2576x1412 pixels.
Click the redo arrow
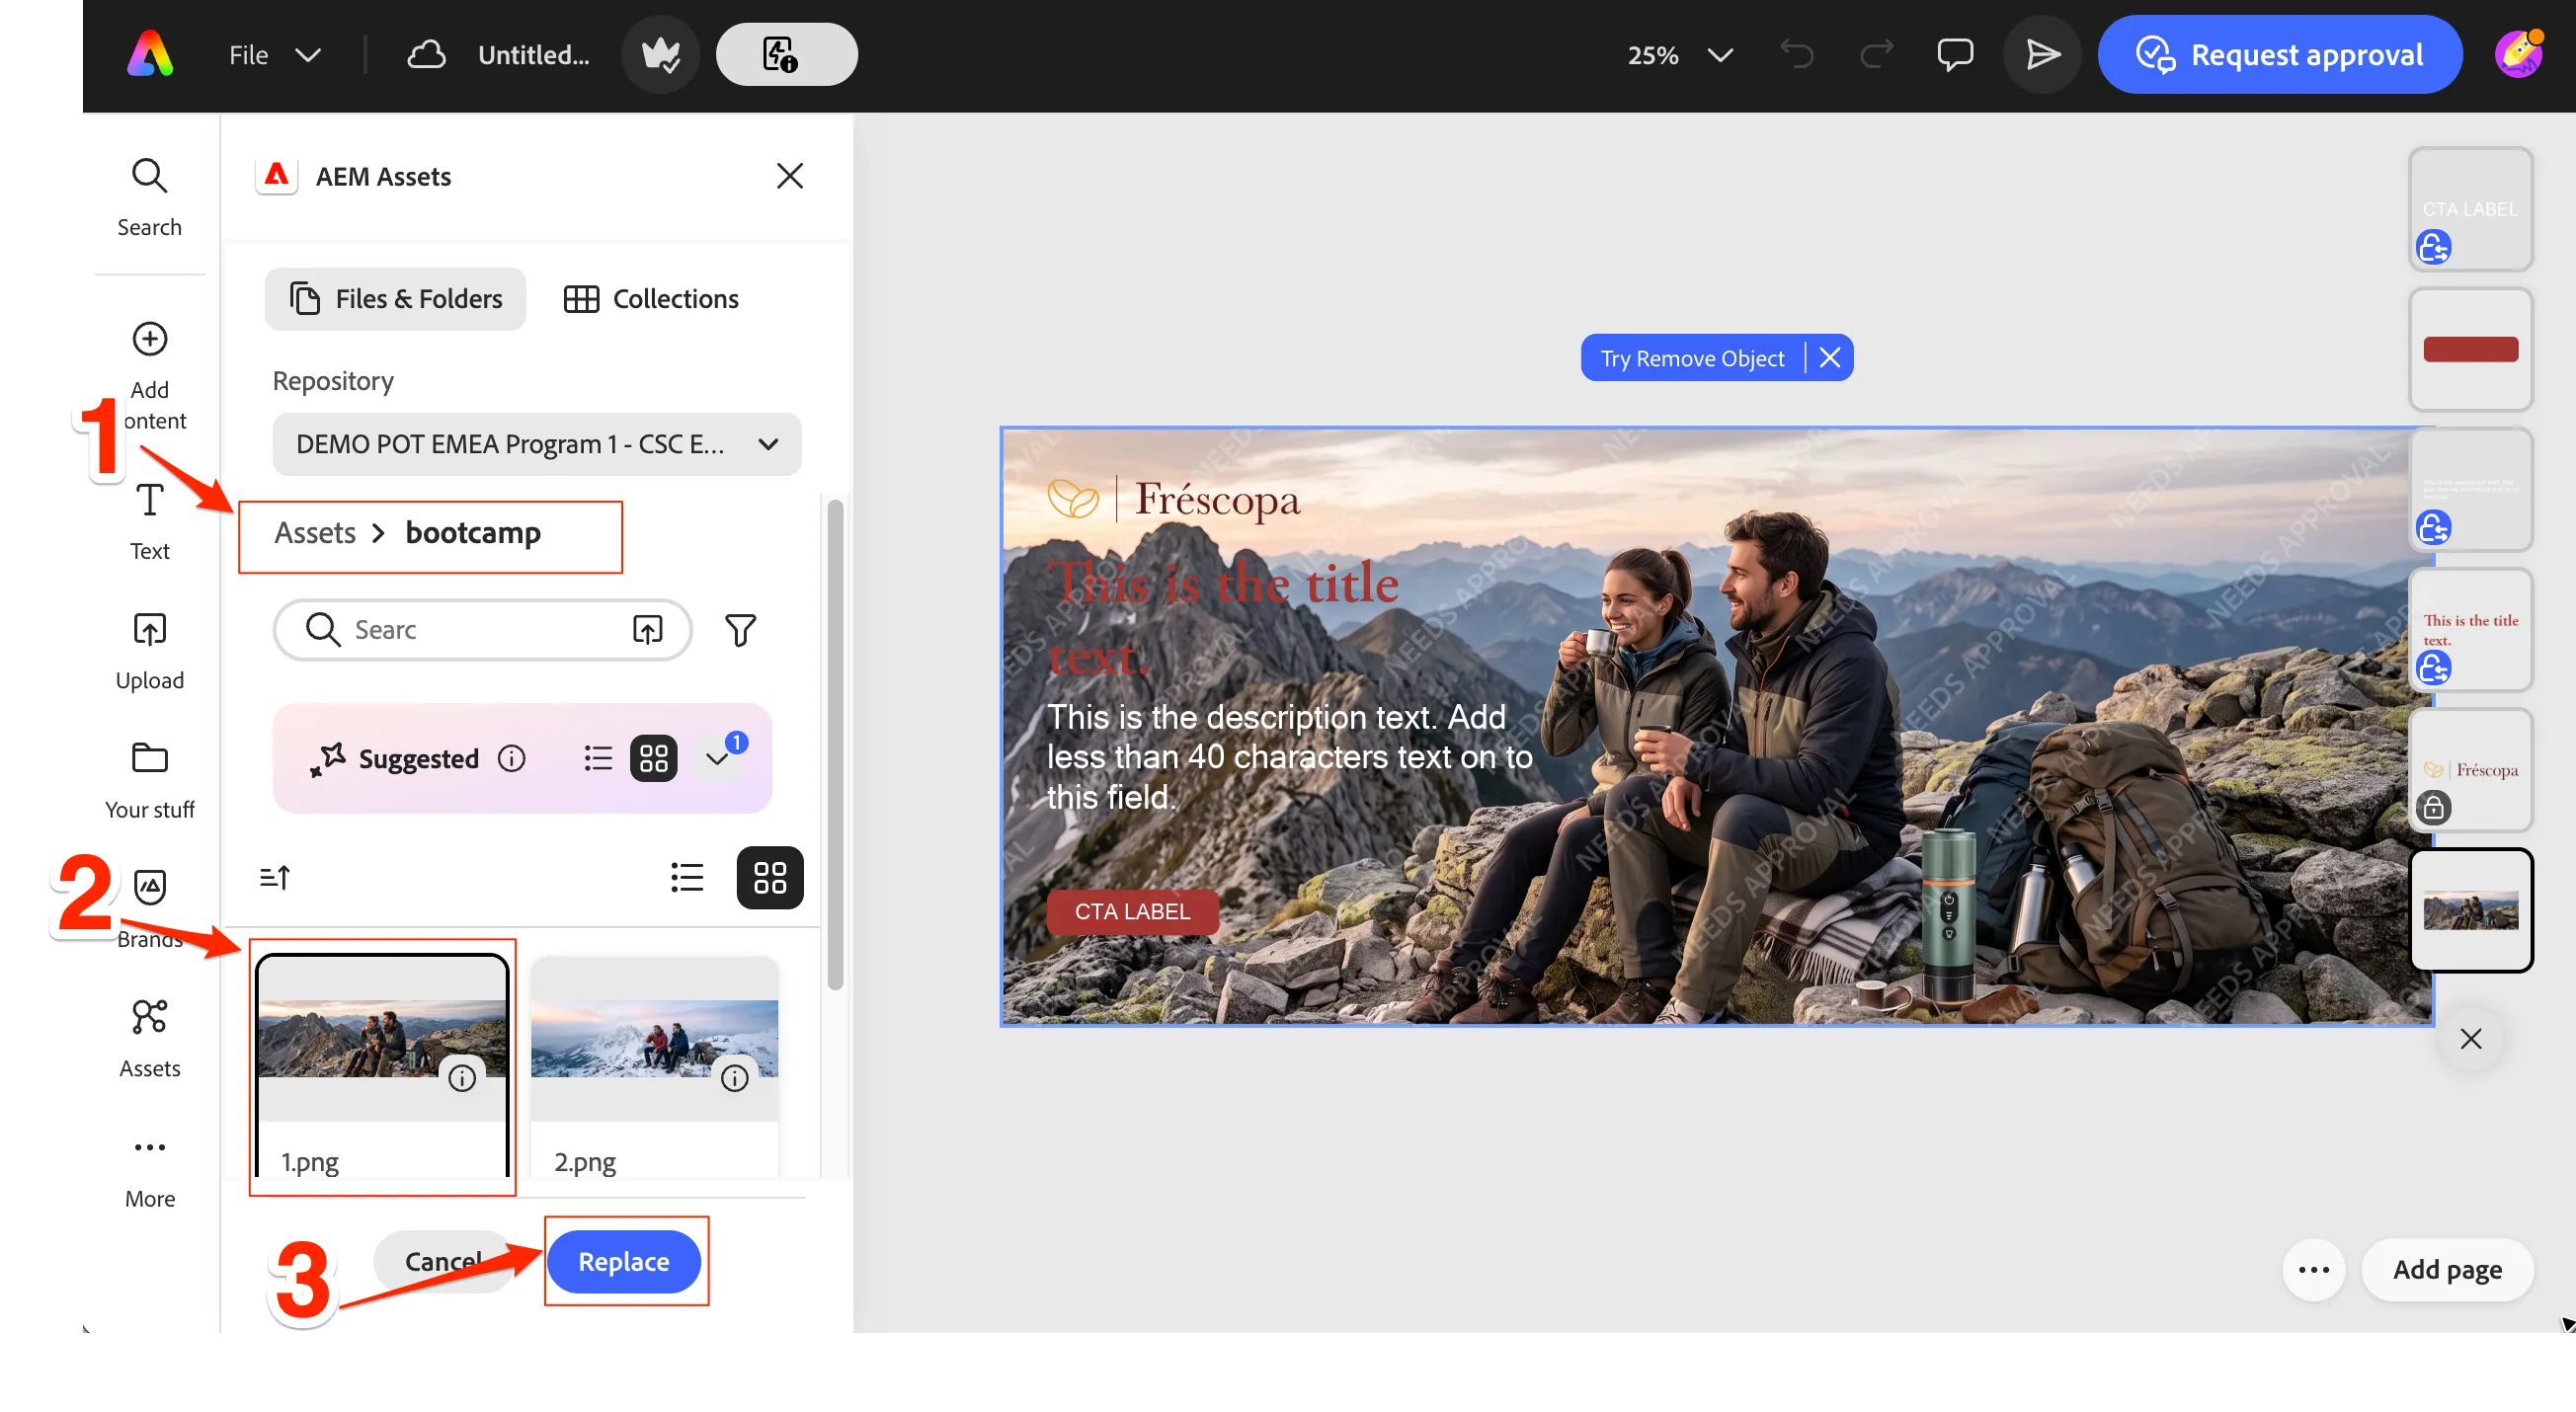(1876, 54)
